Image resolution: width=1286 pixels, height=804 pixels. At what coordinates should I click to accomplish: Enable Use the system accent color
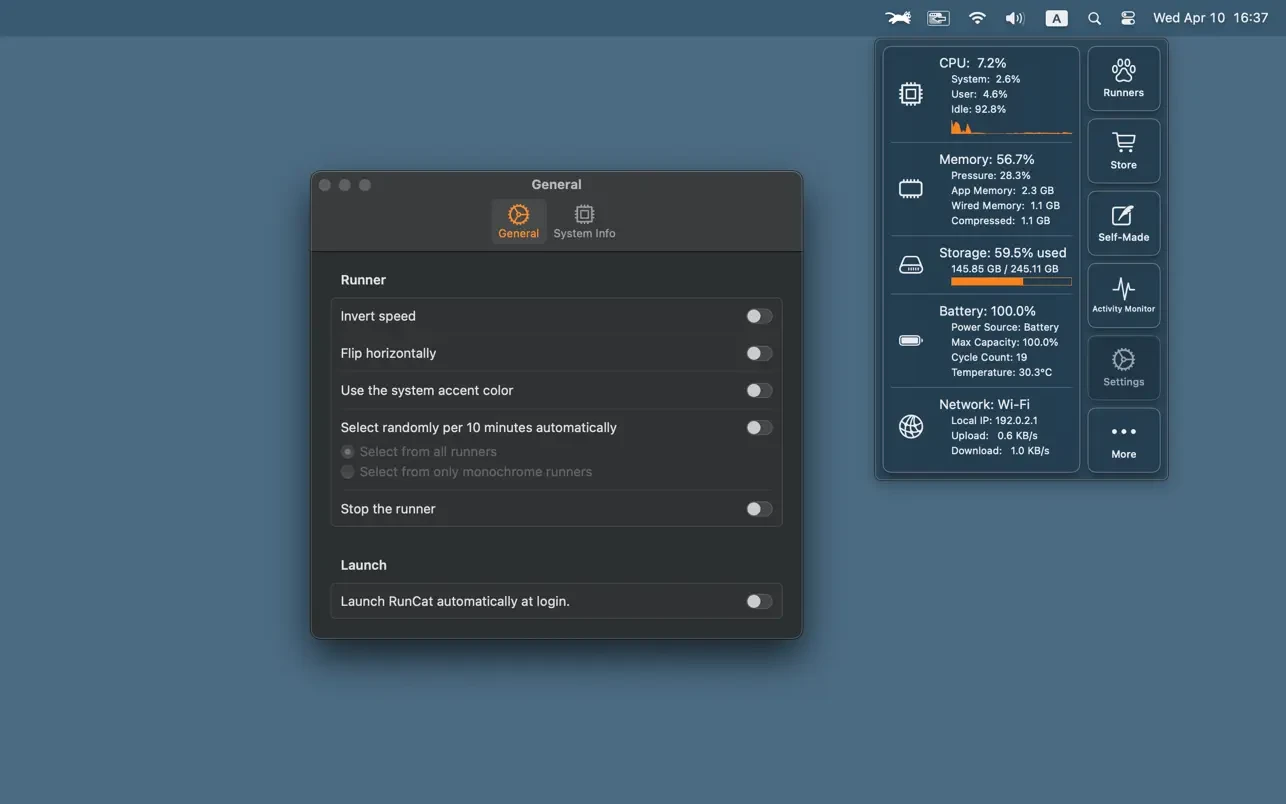tap(759, 391)
